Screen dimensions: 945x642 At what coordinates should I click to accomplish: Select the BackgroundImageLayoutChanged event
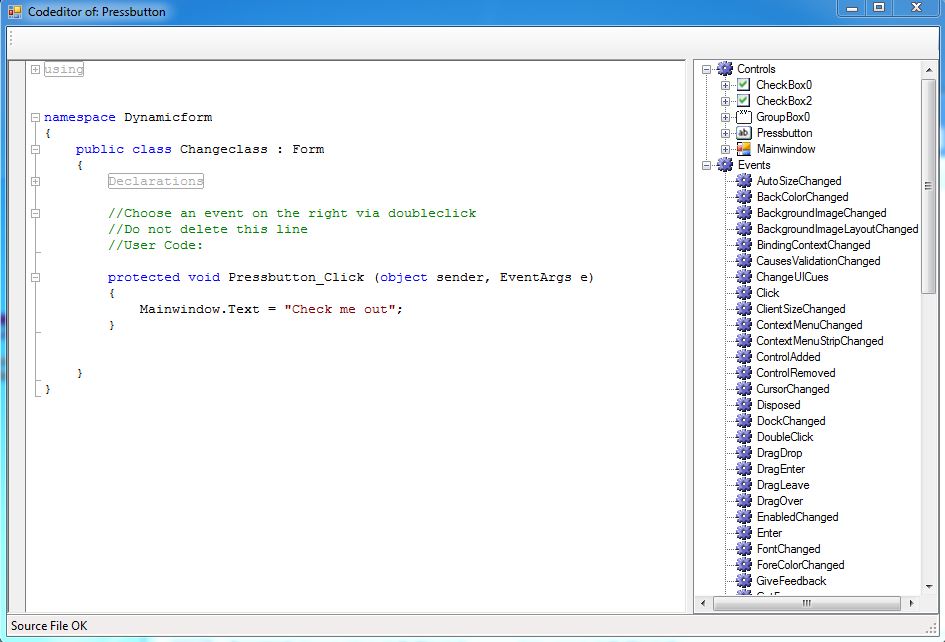tap(837, 228)
